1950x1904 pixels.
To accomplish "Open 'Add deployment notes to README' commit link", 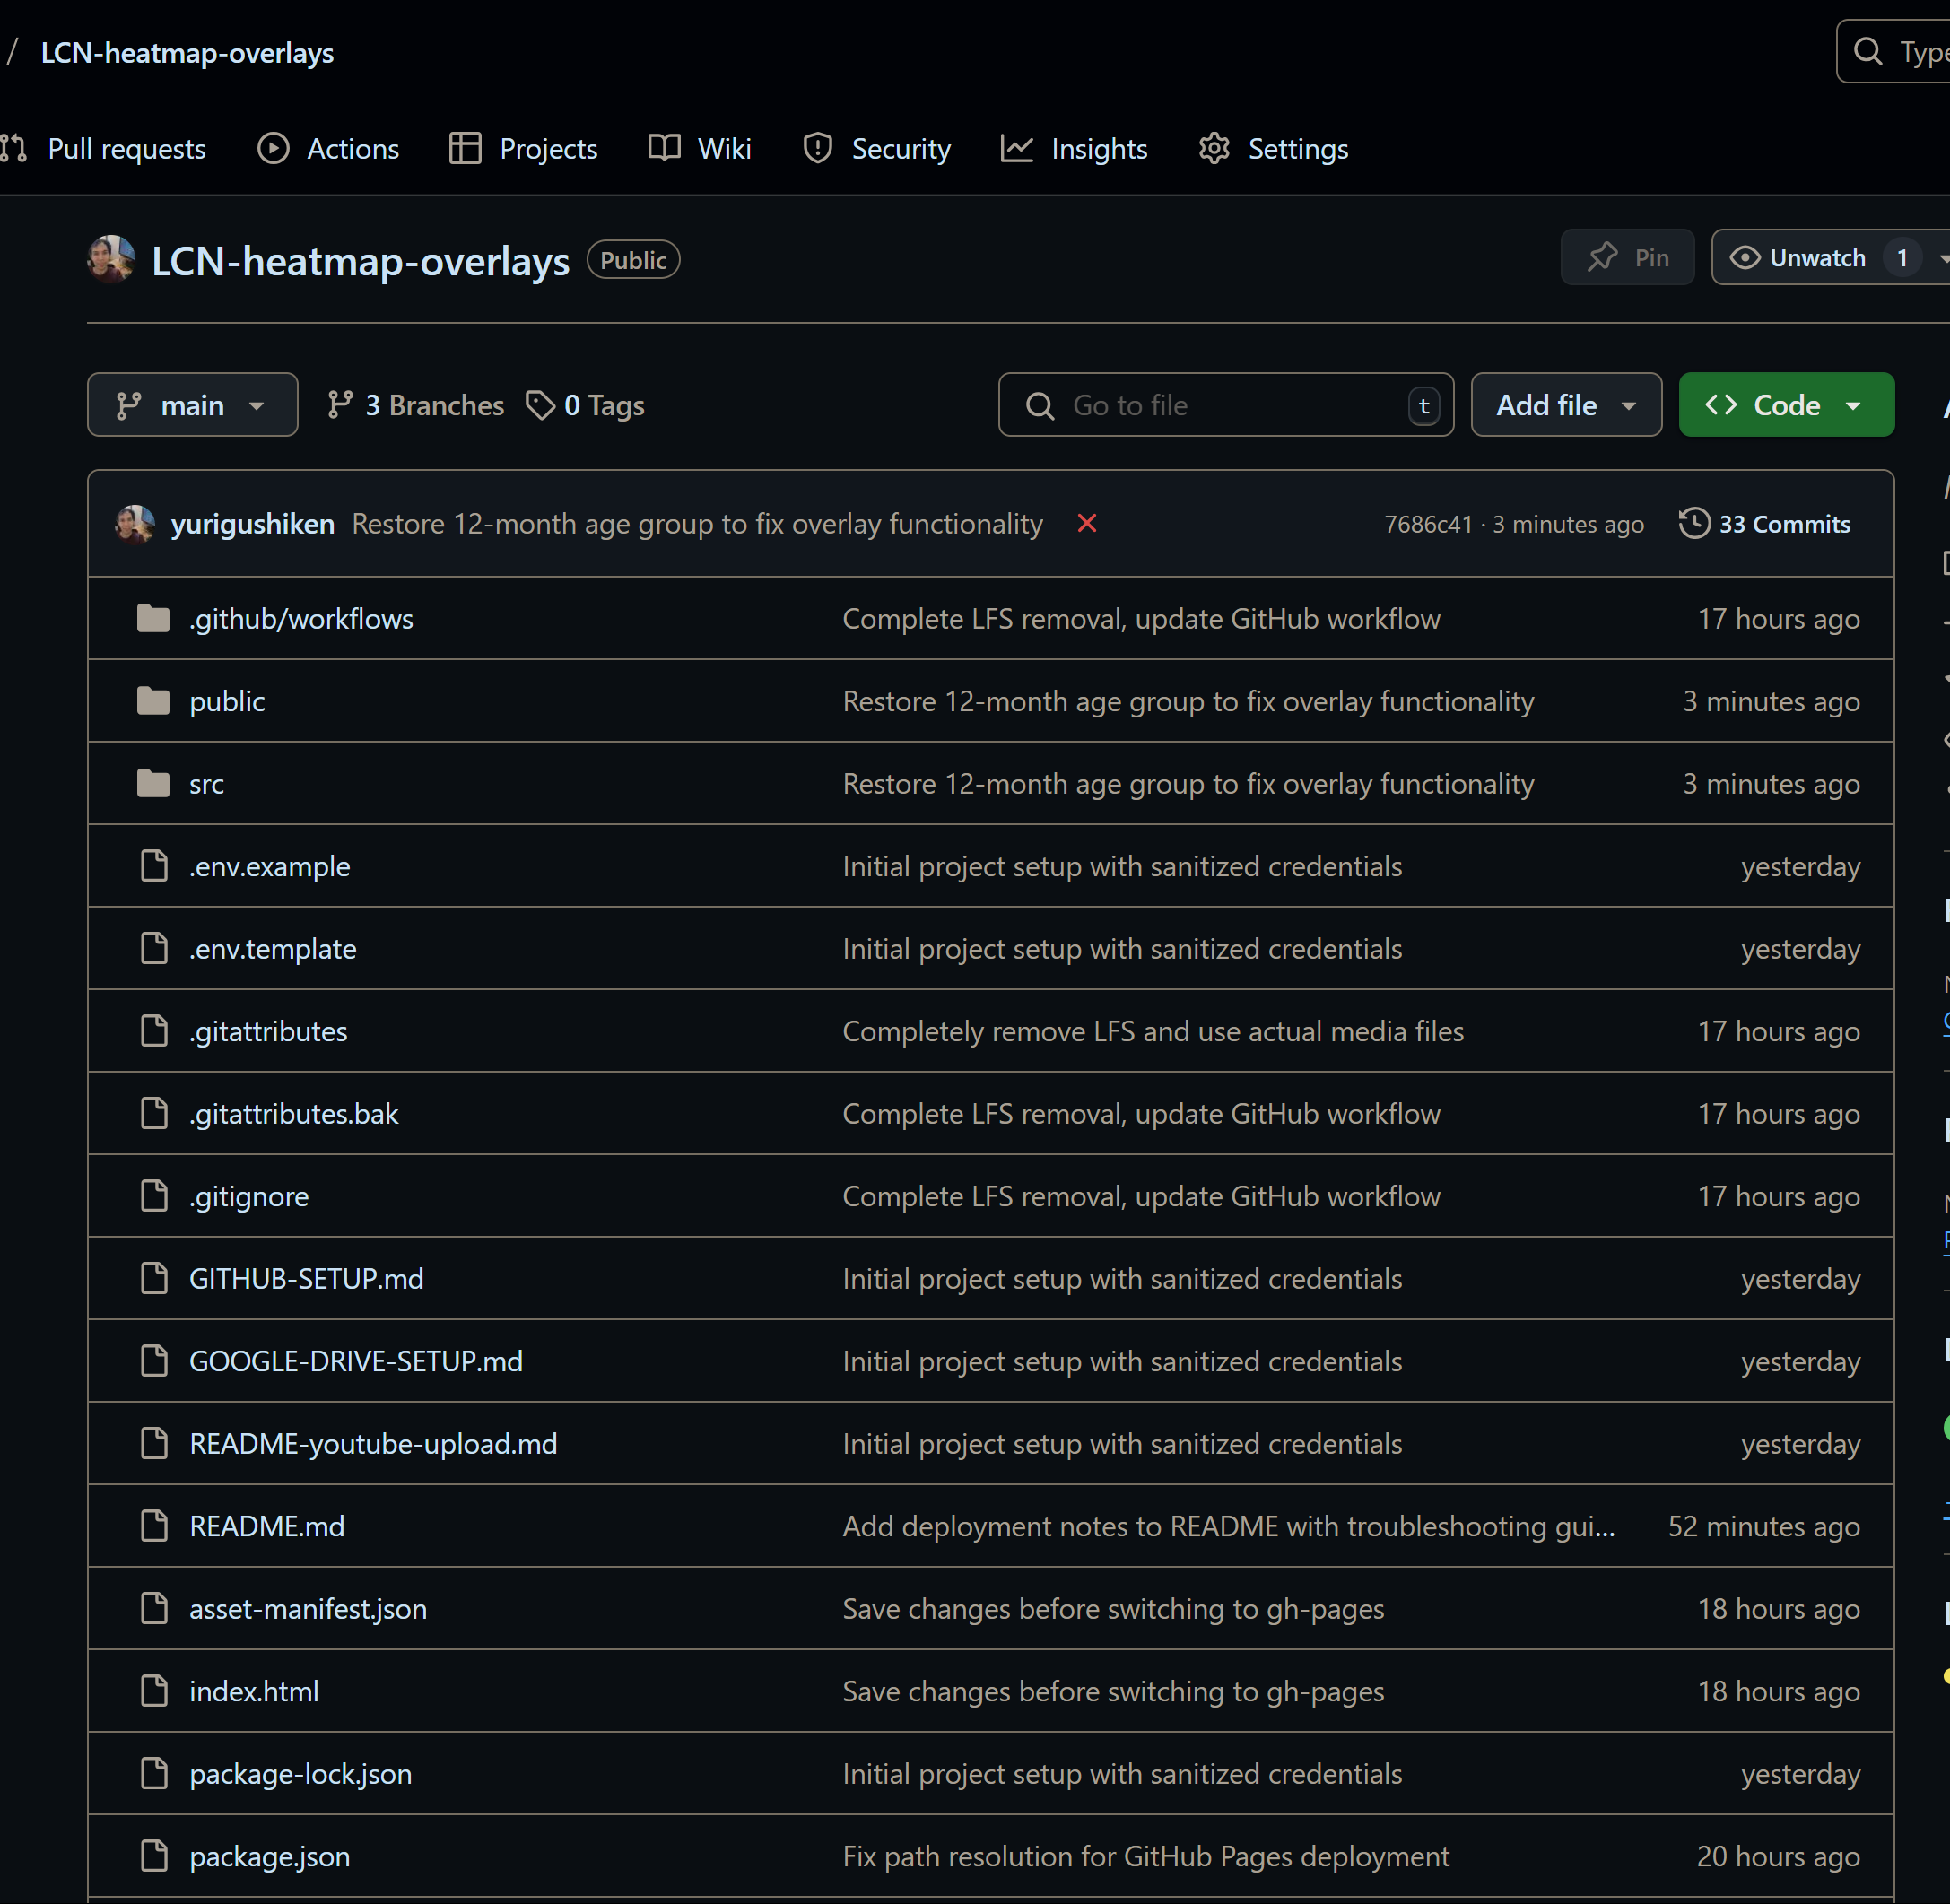I will [x=1228, y=1527].
